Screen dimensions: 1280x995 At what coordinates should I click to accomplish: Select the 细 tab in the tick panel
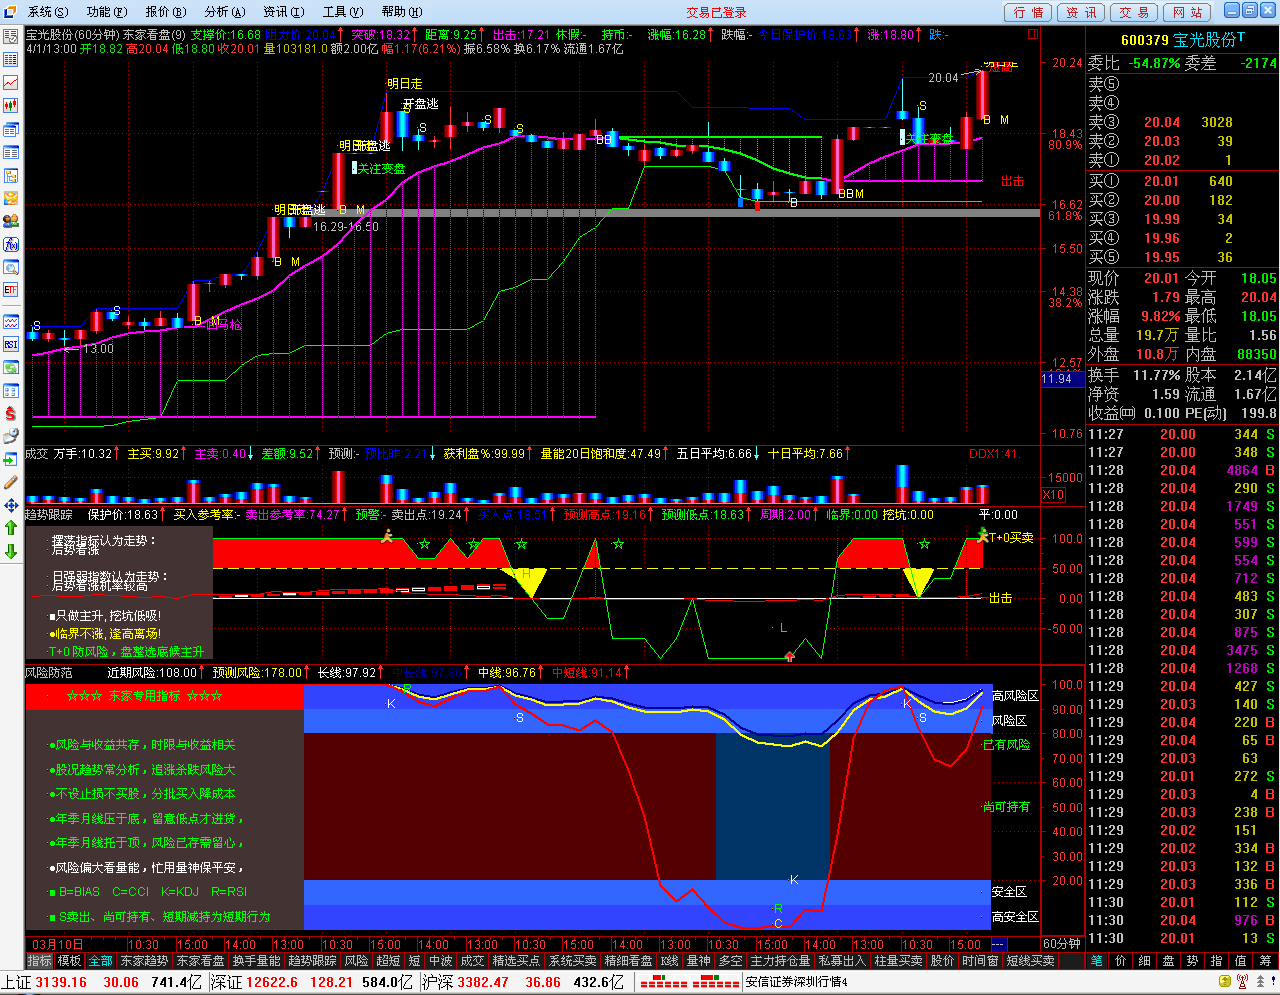pos(1144,961)
